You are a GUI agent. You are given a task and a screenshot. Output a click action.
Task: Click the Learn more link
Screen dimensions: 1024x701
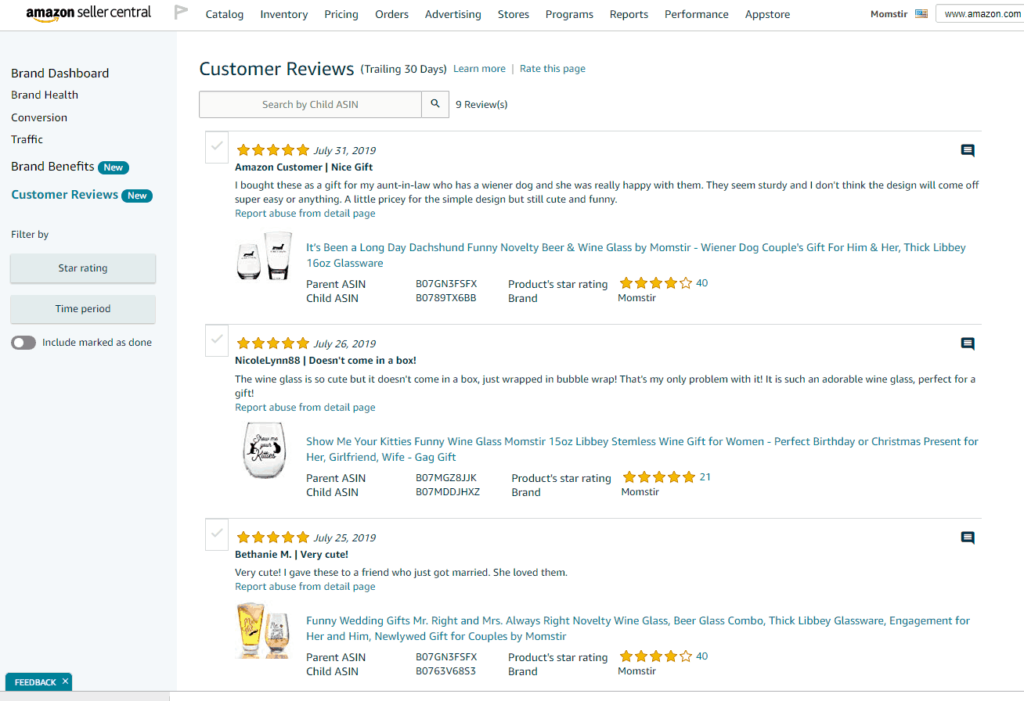pos(479,68)
